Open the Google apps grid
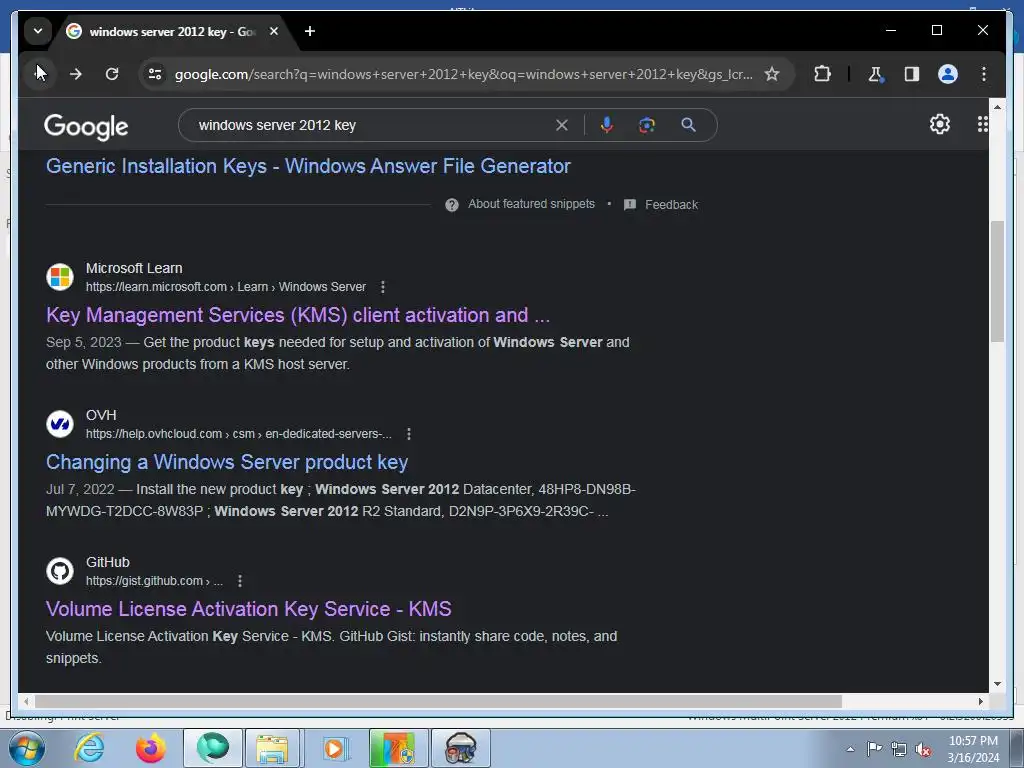Viewport: 1024px width, 768px height. tap(982, 124)
